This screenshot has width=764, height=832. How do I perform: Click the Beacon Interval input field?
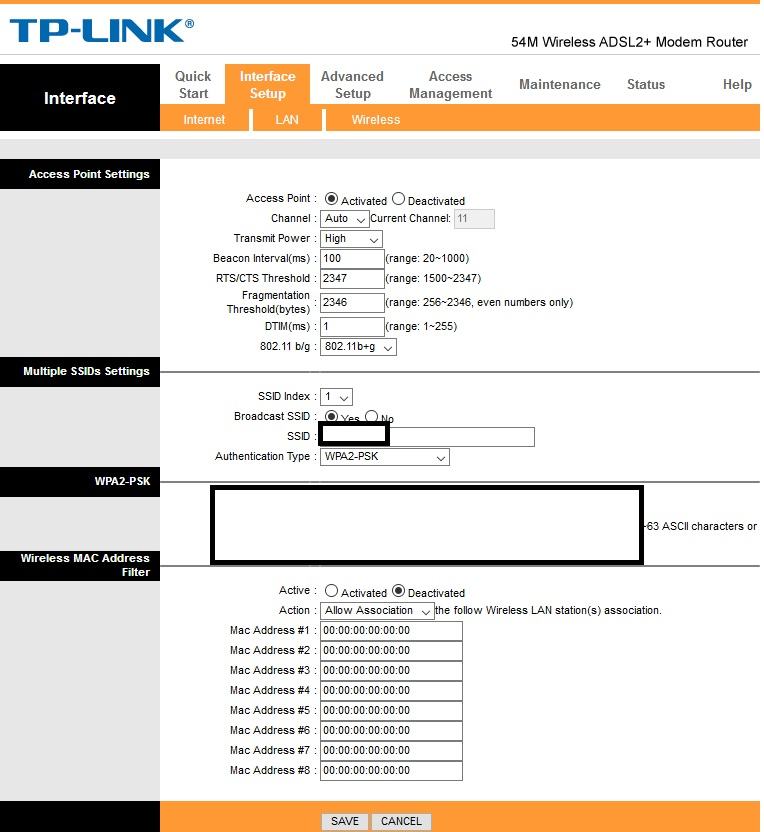pyautogui.click(x=352, y=258)
